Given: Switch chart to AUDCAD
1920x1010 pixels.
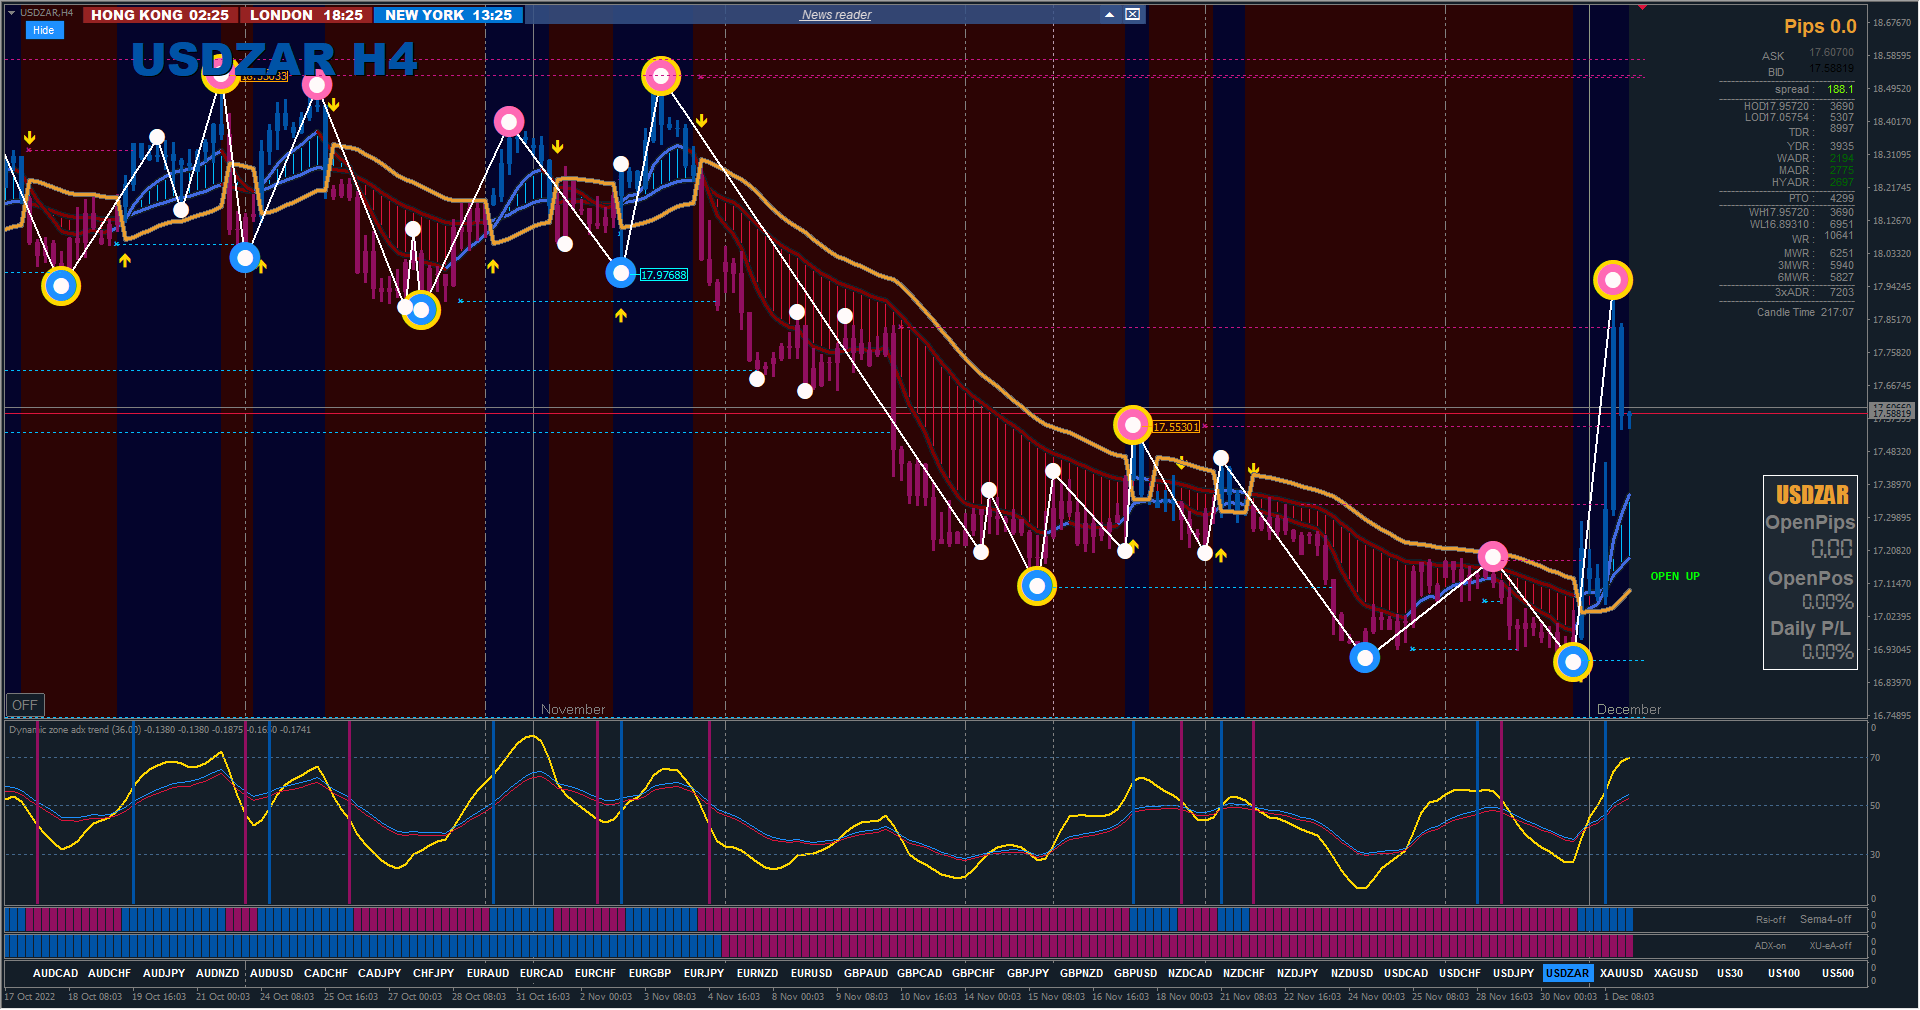Looking at the screenshot, I should (55, 973).
